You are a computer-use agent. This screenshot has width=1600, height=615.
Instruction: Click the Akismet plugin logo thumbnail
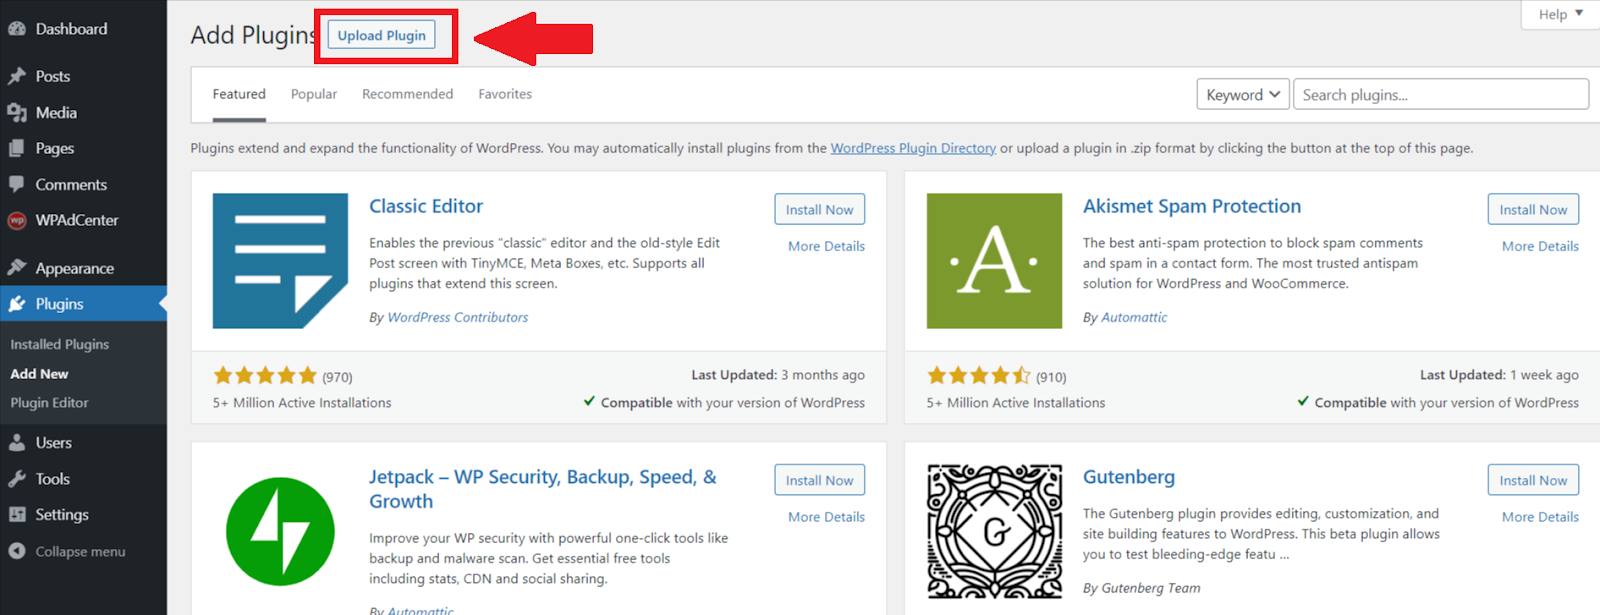(x=994, y=261)
